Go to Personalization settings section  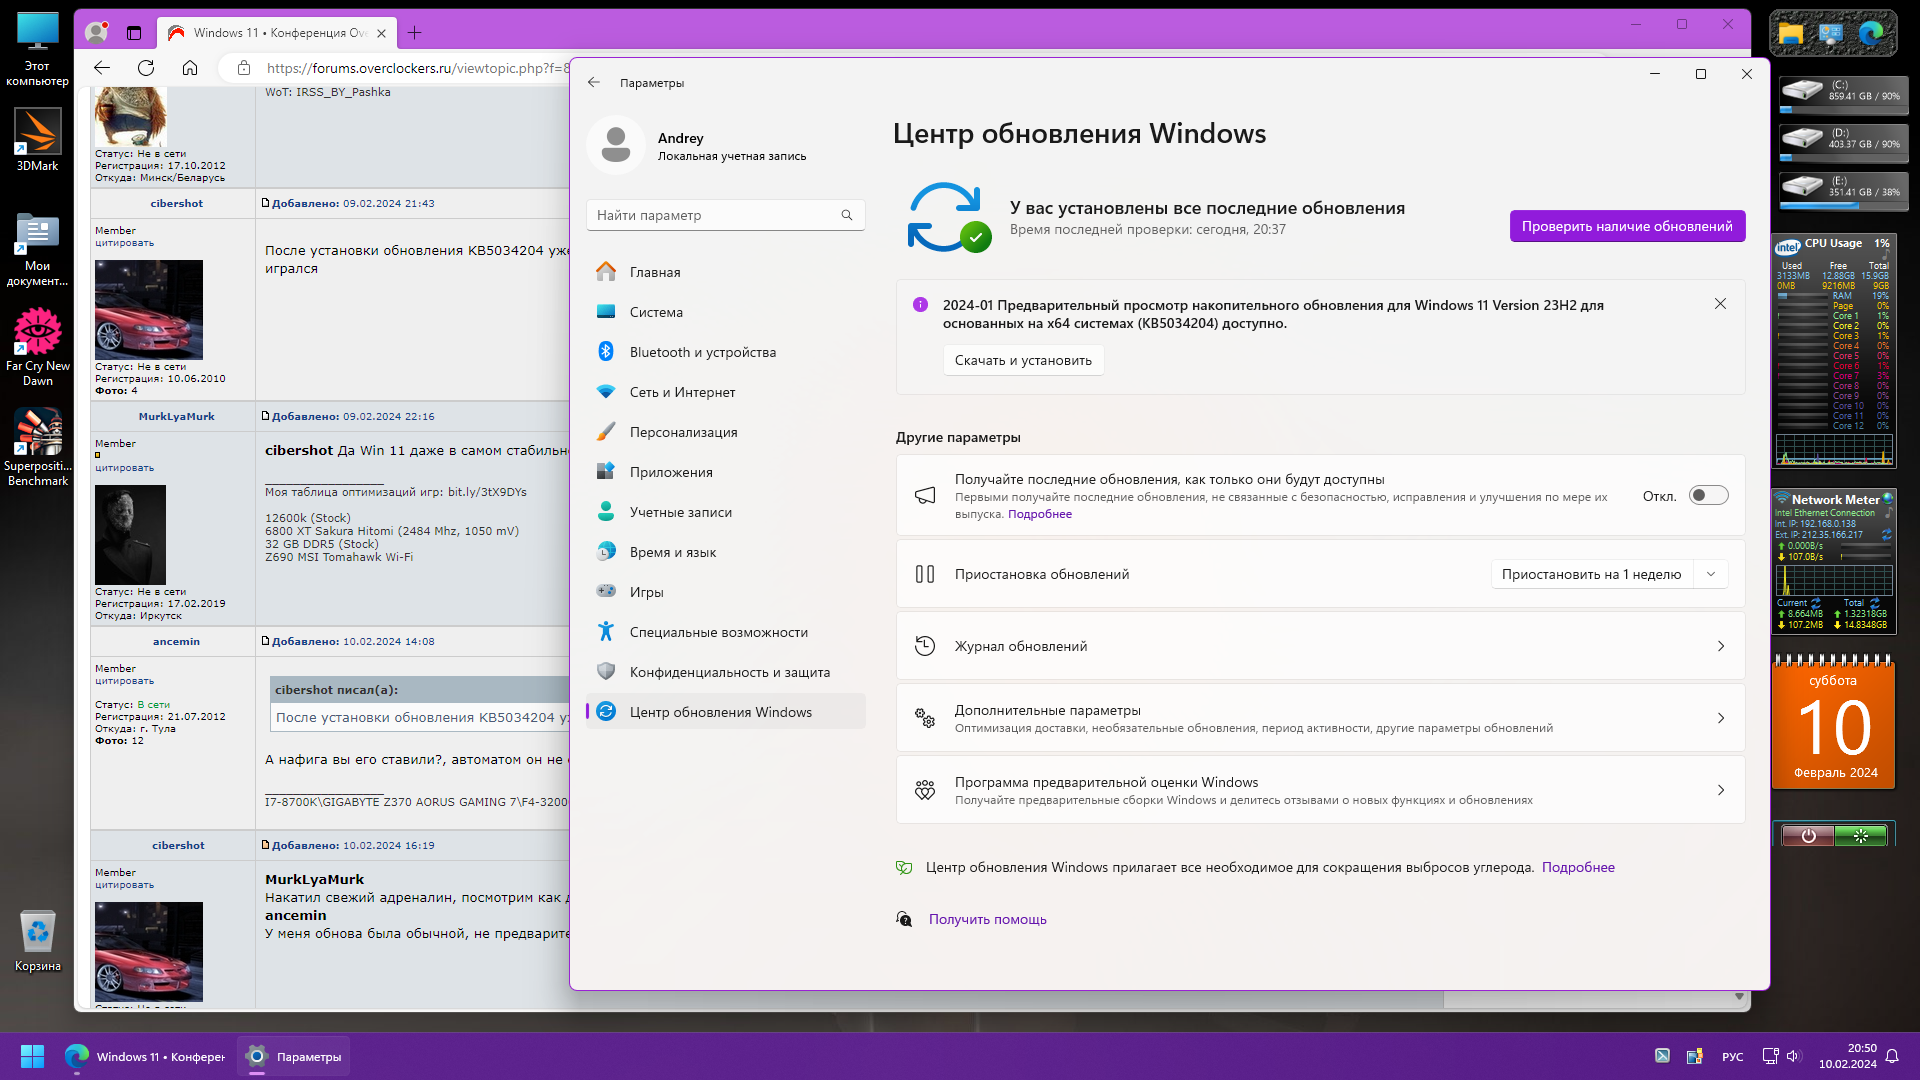[x=683, y=432]
